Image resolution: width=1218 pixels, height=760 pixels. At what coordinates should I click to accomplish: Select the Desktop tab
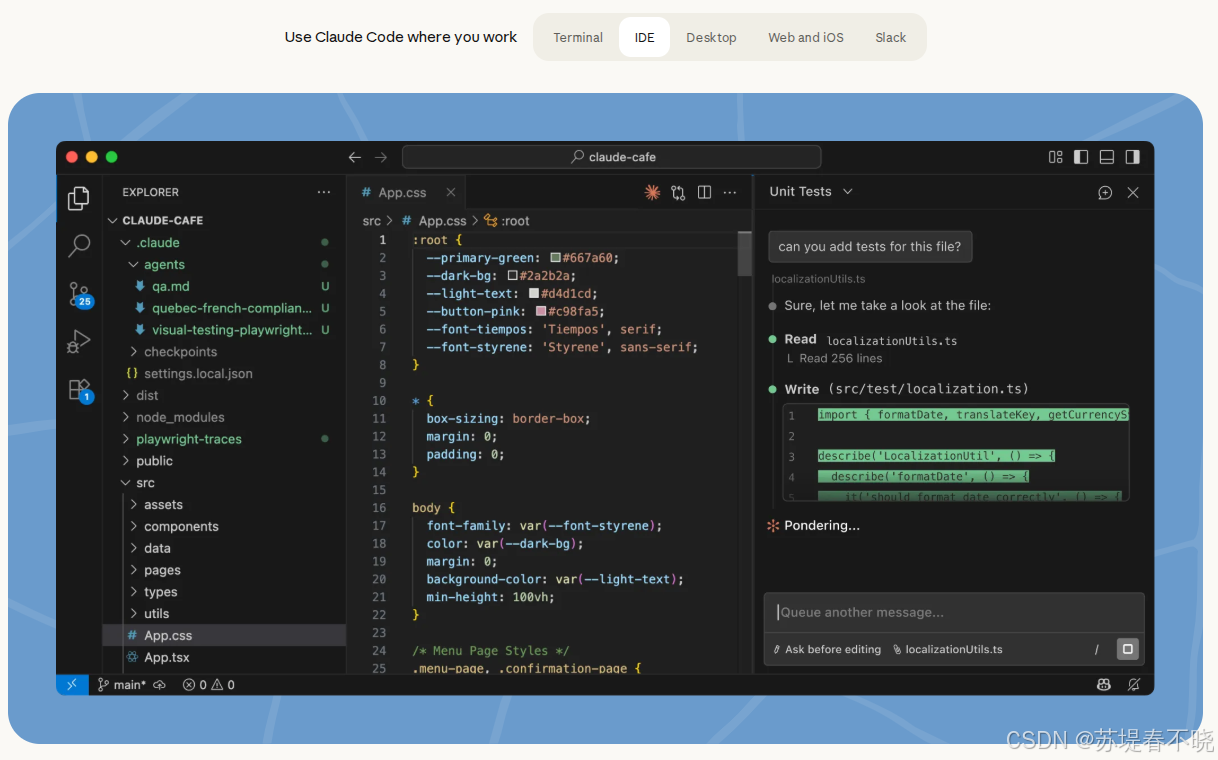711,37
